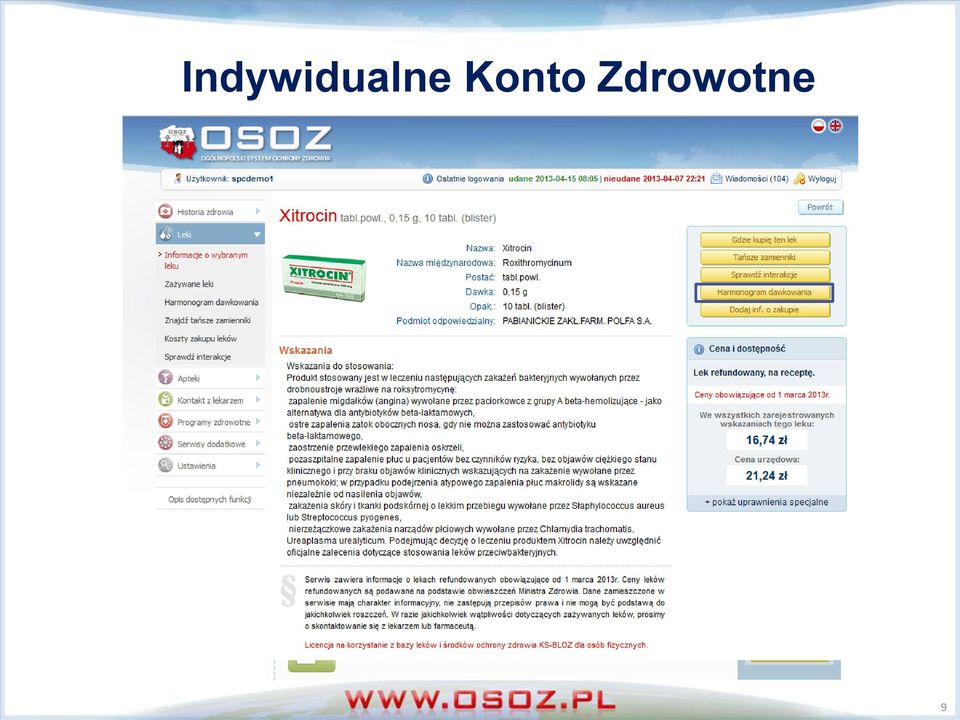Click the Xitrocin drug title
Viewport: 960px width, 720px height.
coord(307,216)
